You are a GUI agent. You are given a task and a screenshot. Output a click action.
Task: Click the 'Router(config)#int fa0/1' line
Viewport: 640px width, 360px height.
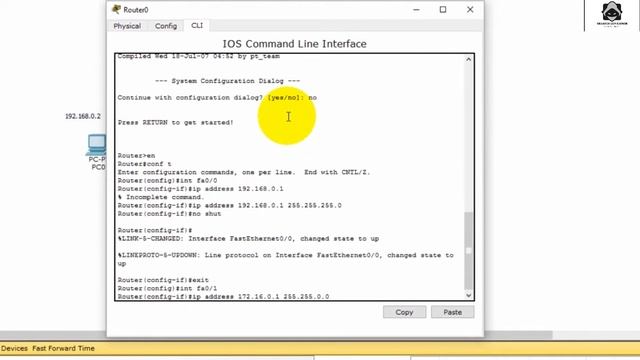point(167,288)
